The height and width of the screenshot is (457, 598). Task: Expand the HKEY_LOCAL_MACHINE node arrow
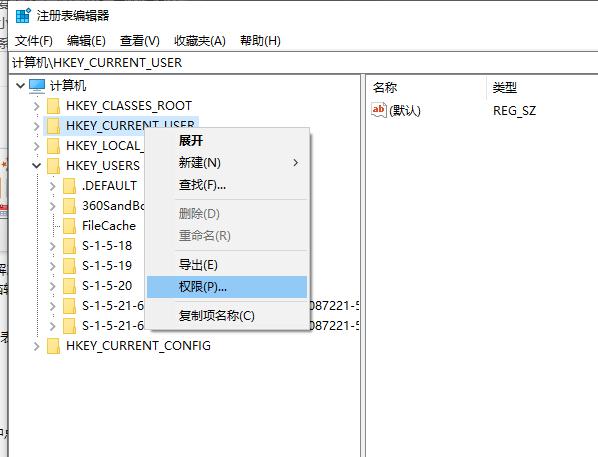click(x=37, y=146)
